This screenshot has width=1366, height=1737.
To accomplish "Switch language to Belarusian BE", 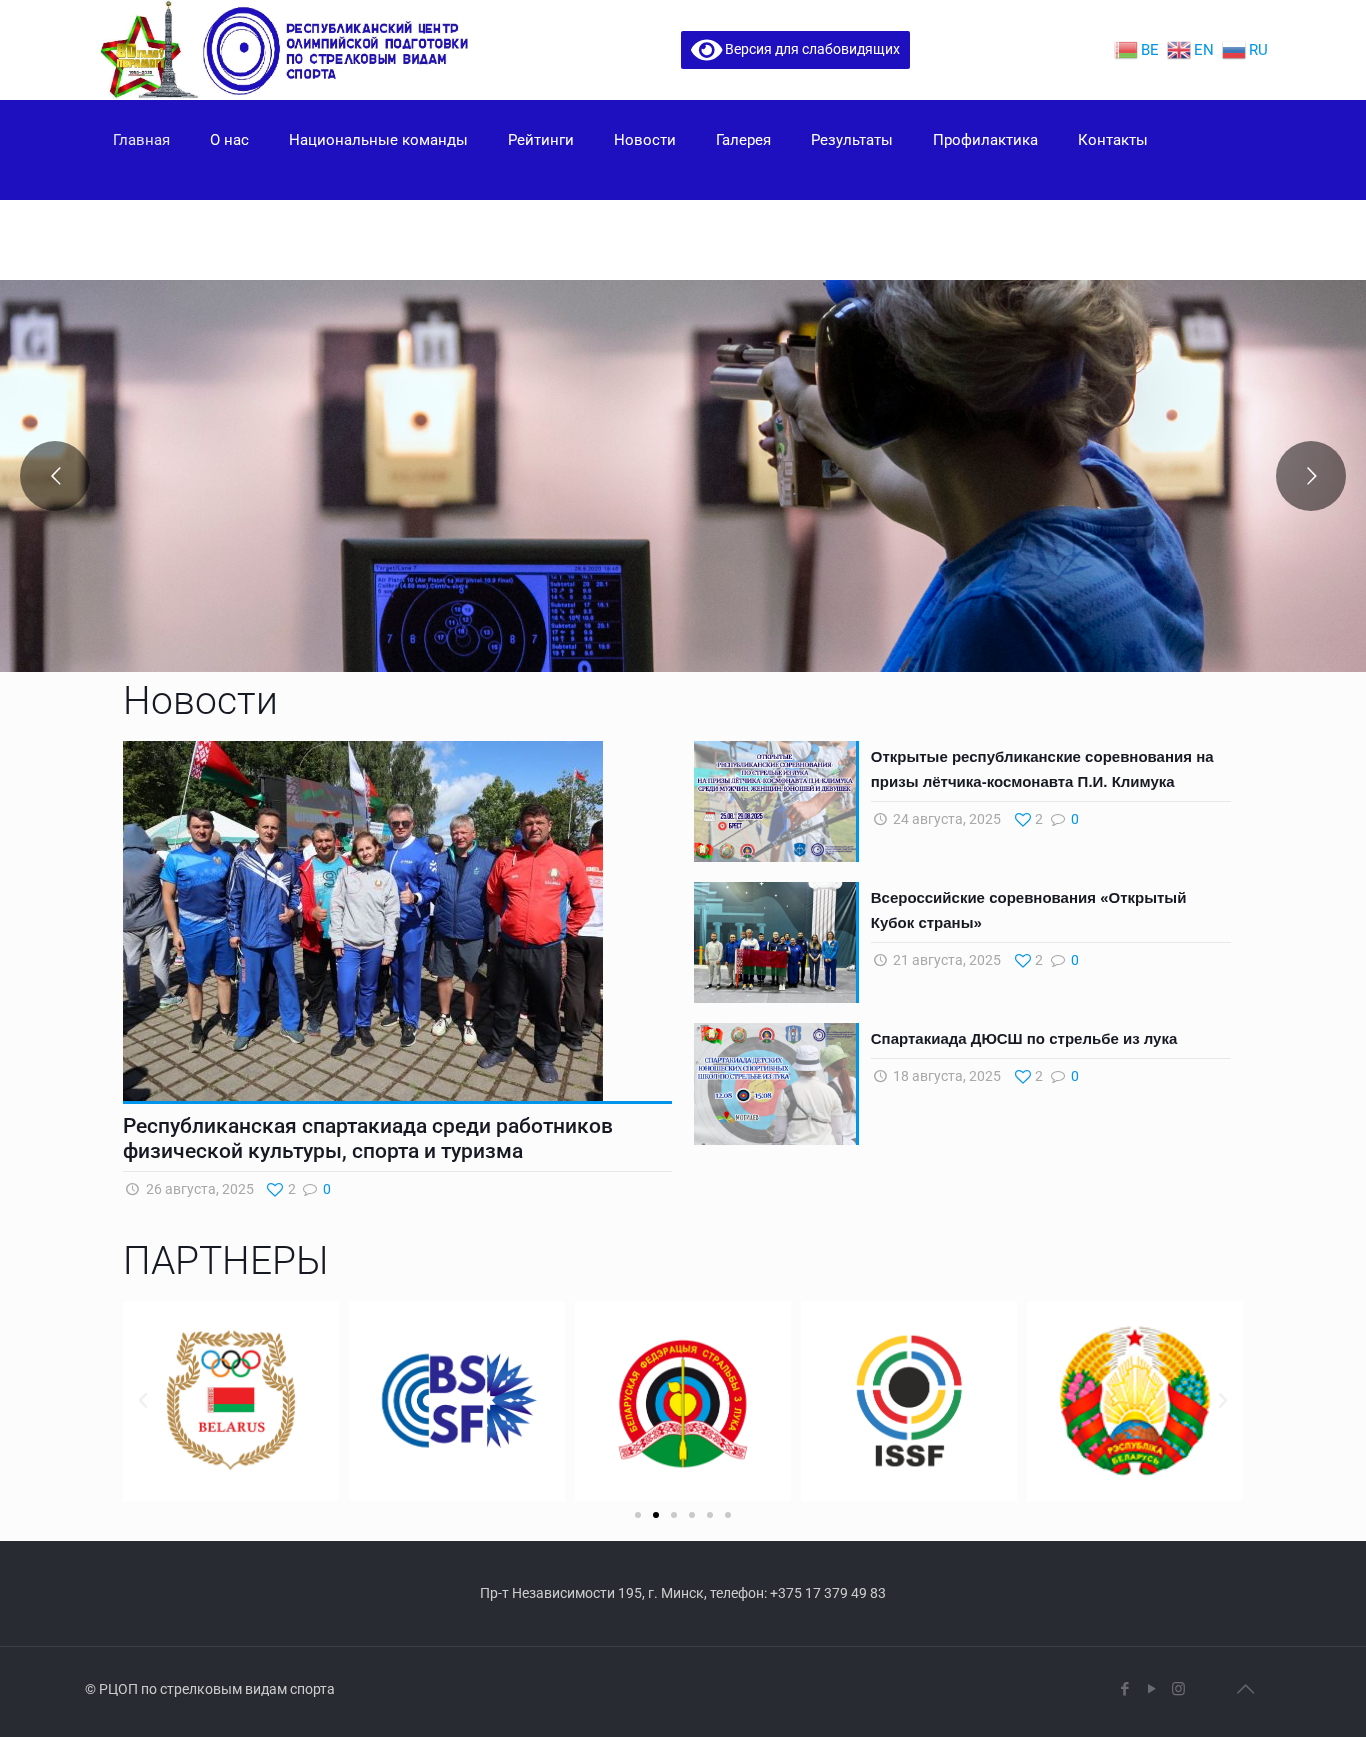I will pyautogui.click(x=1137, y=50).
